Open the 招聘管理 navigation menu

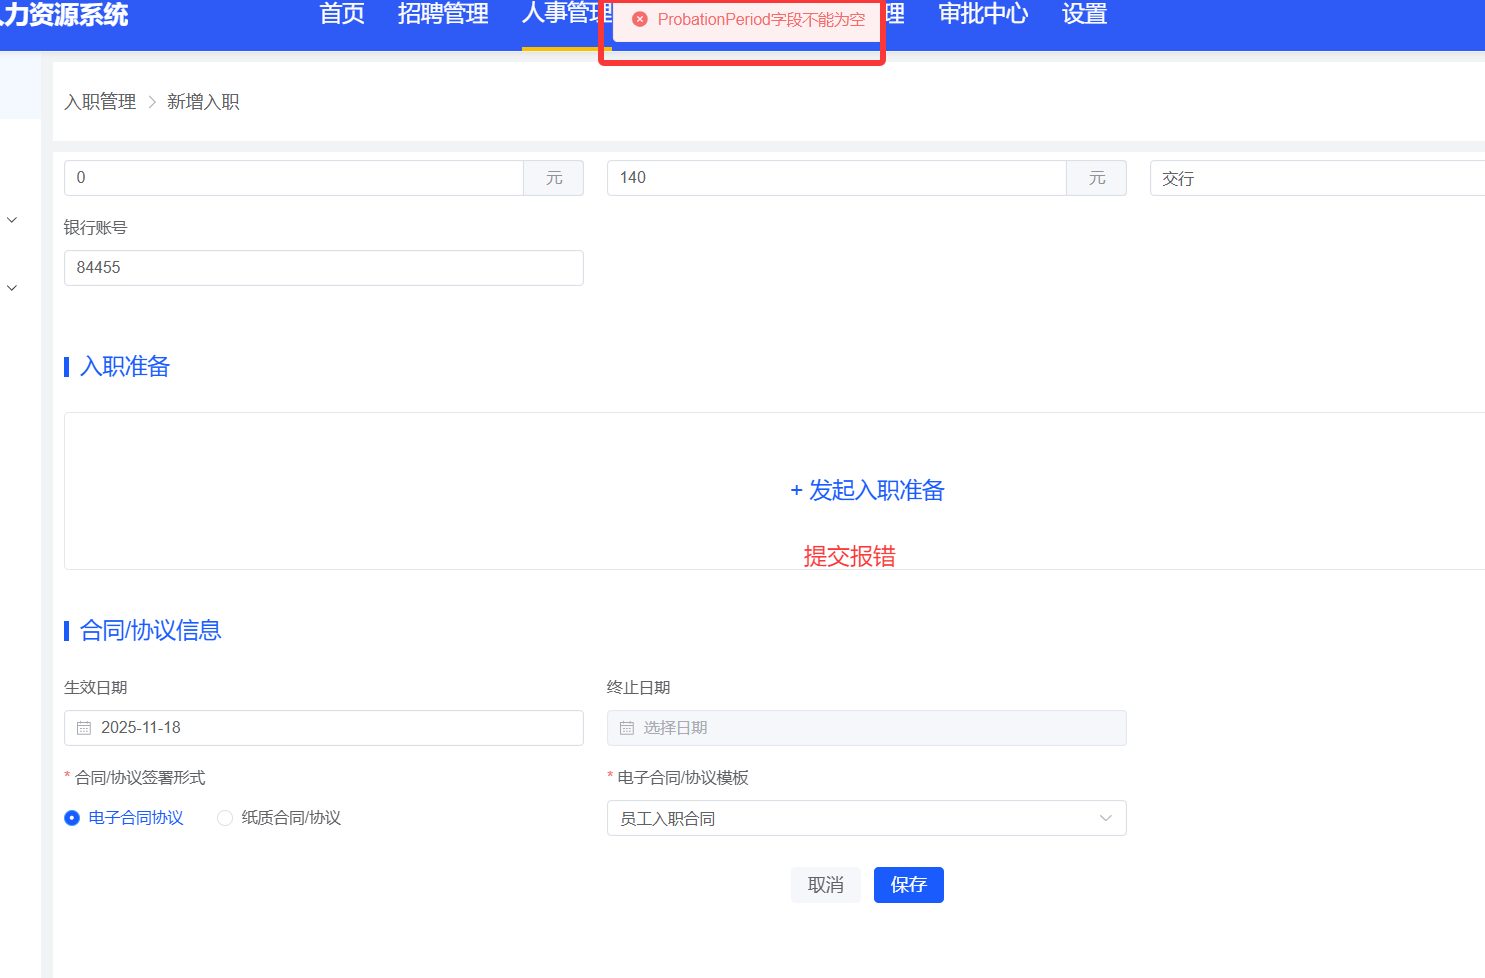[443, 15]
